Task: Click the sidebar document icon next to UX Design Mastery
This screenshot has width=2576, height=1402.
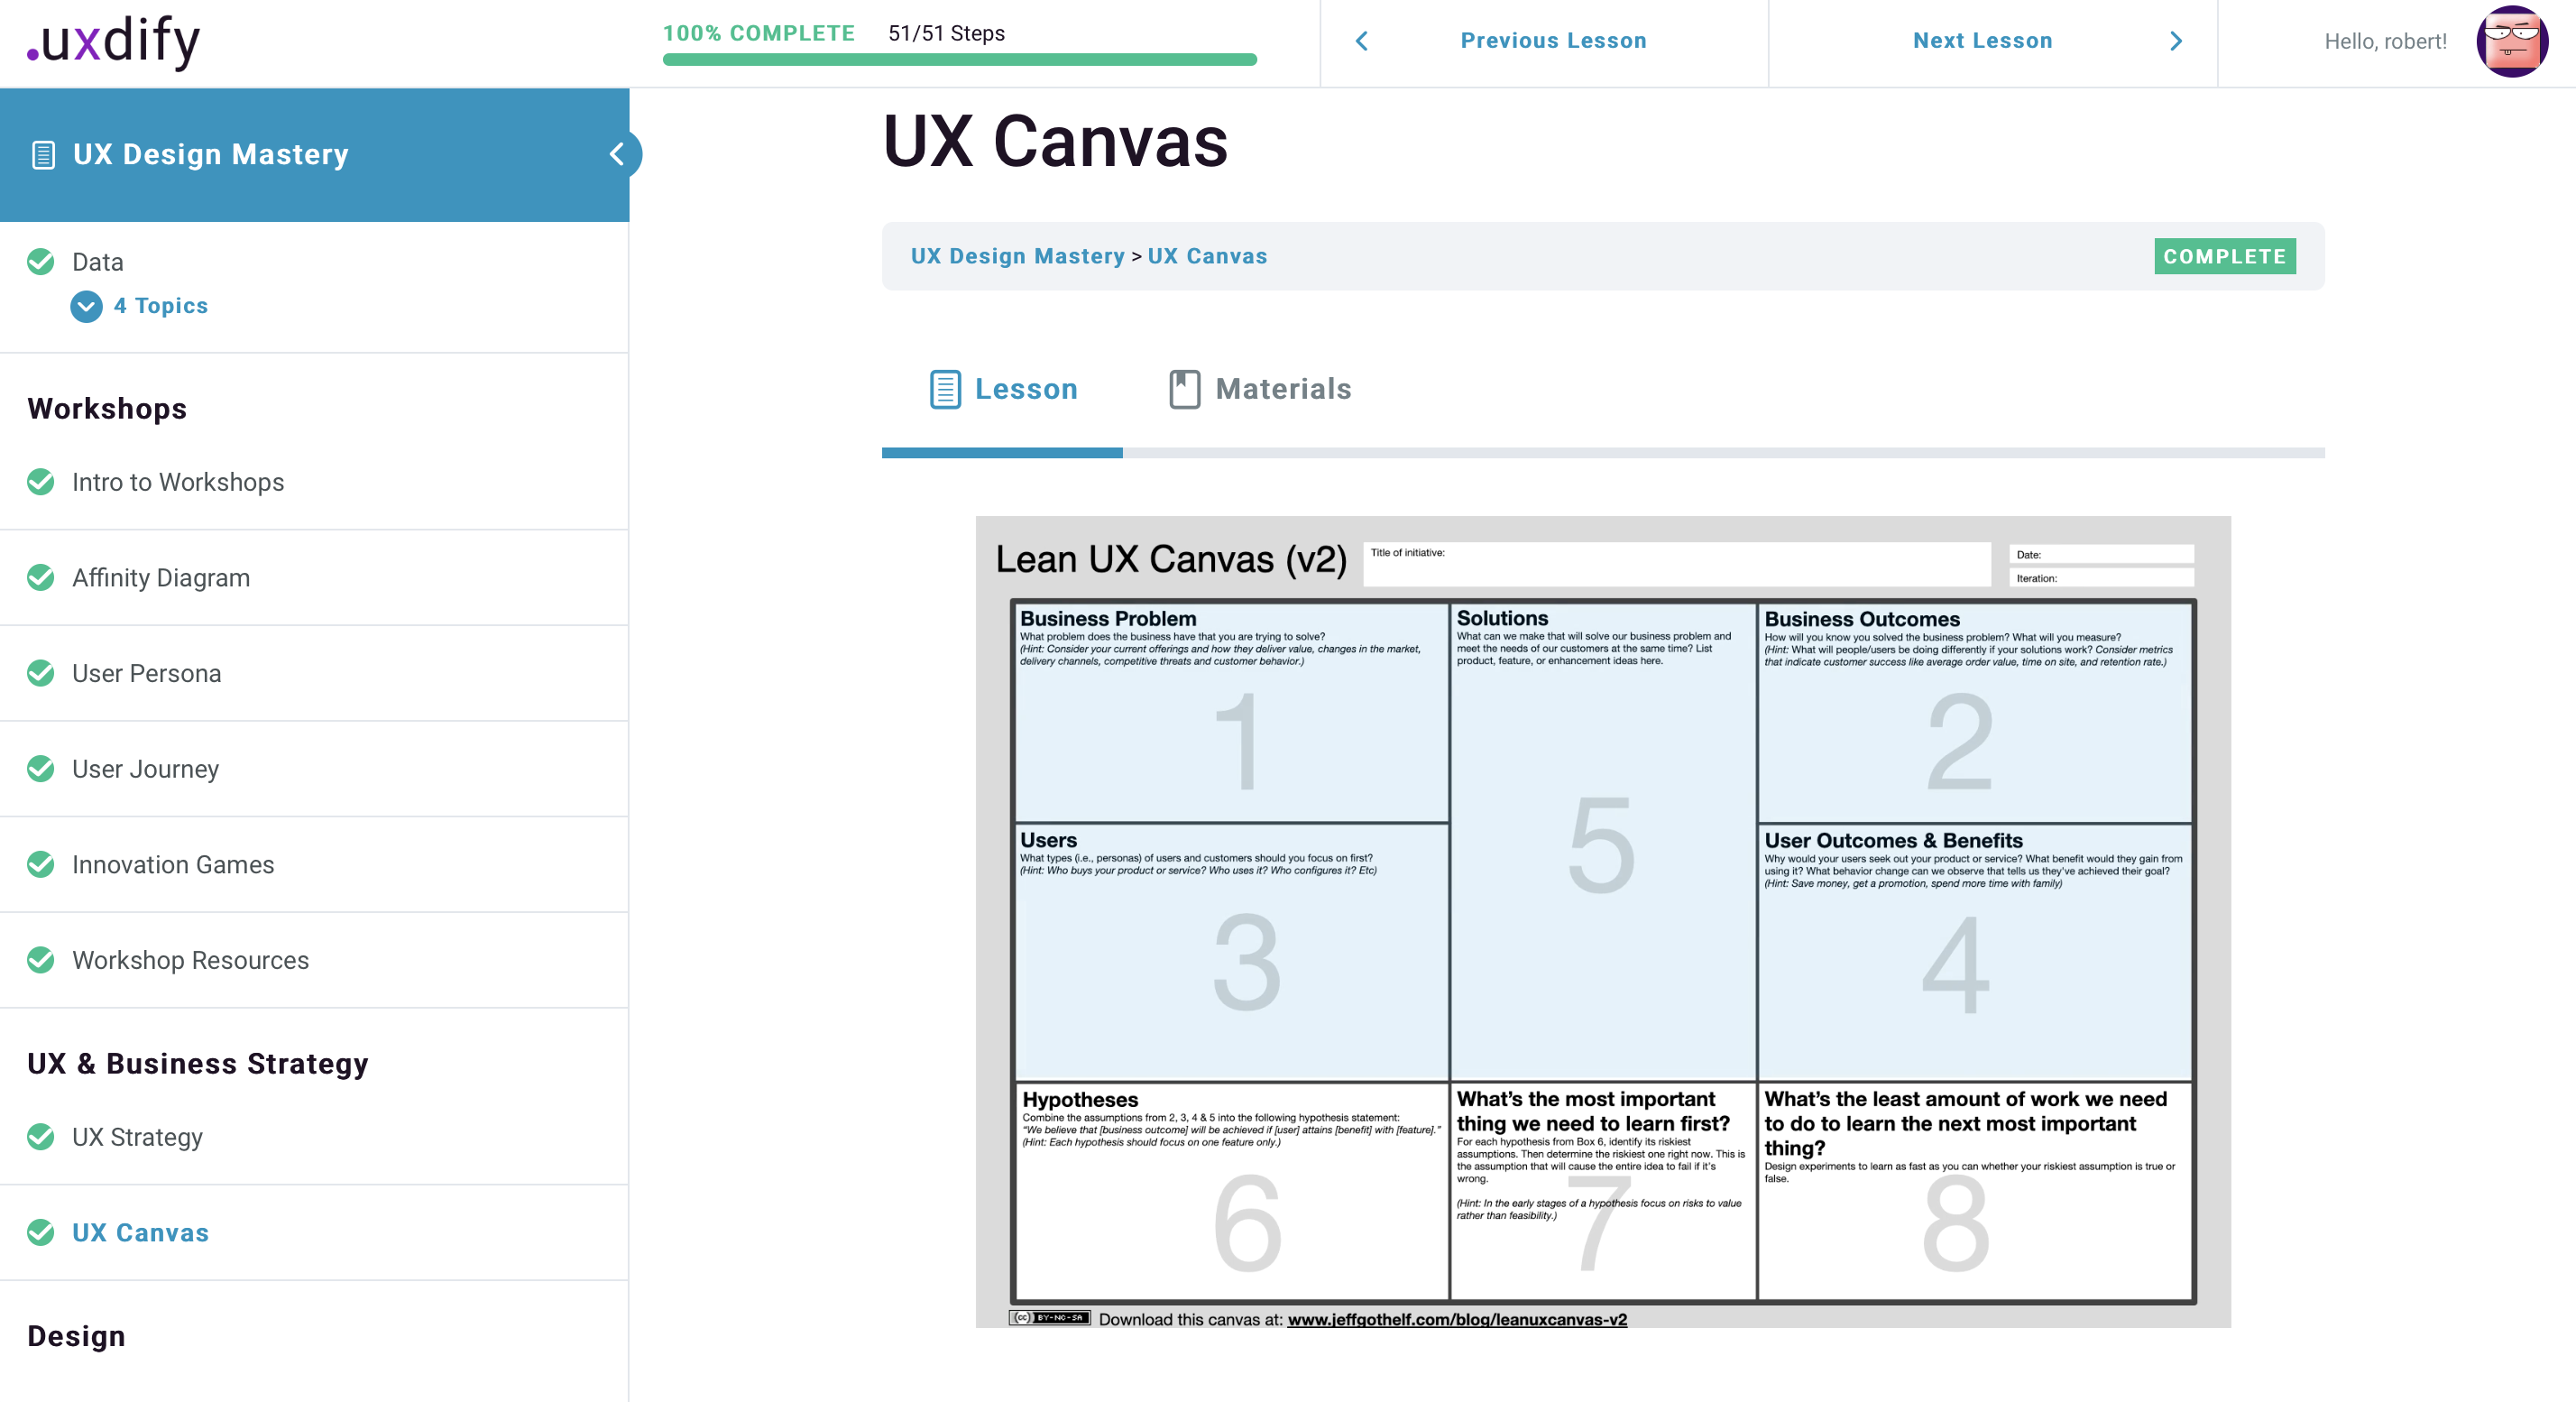Action: point(42,154)
